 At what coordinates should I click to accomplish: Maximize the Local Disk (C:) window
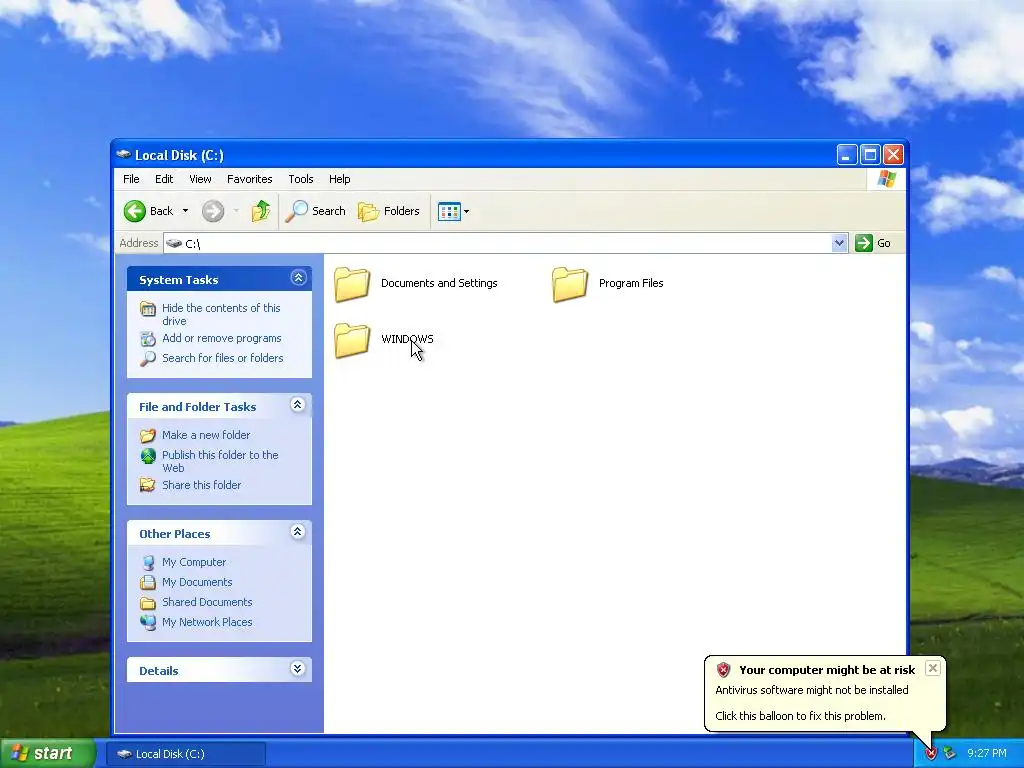[x=870, y=155]
